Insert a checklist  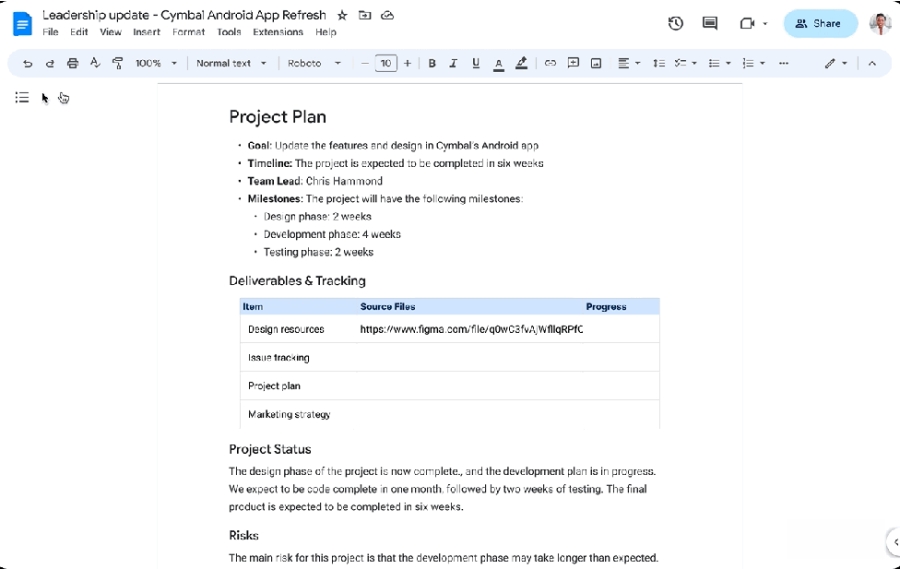680,63
